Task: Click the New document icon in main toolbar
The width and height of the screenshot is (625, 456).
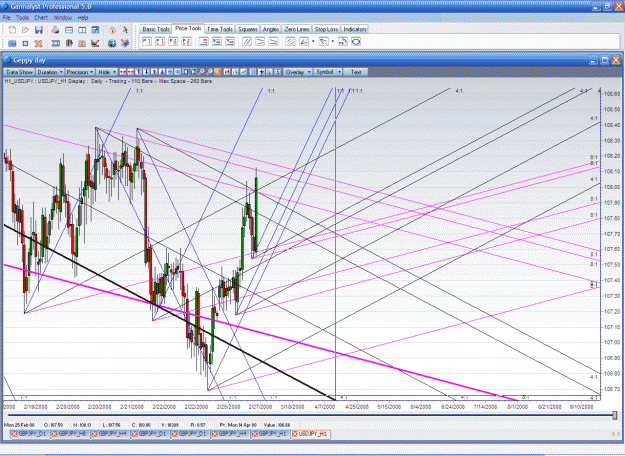Action: click(x=12, y=30)
